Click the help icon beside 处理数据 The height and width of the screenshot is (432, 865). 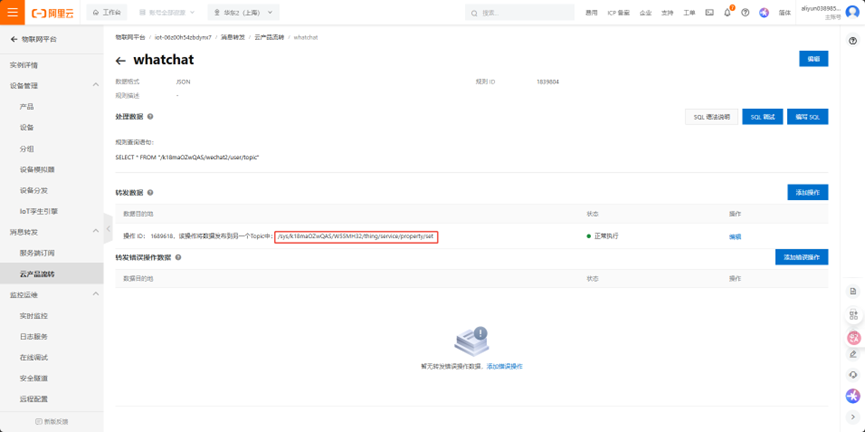(x=150, y=117)
